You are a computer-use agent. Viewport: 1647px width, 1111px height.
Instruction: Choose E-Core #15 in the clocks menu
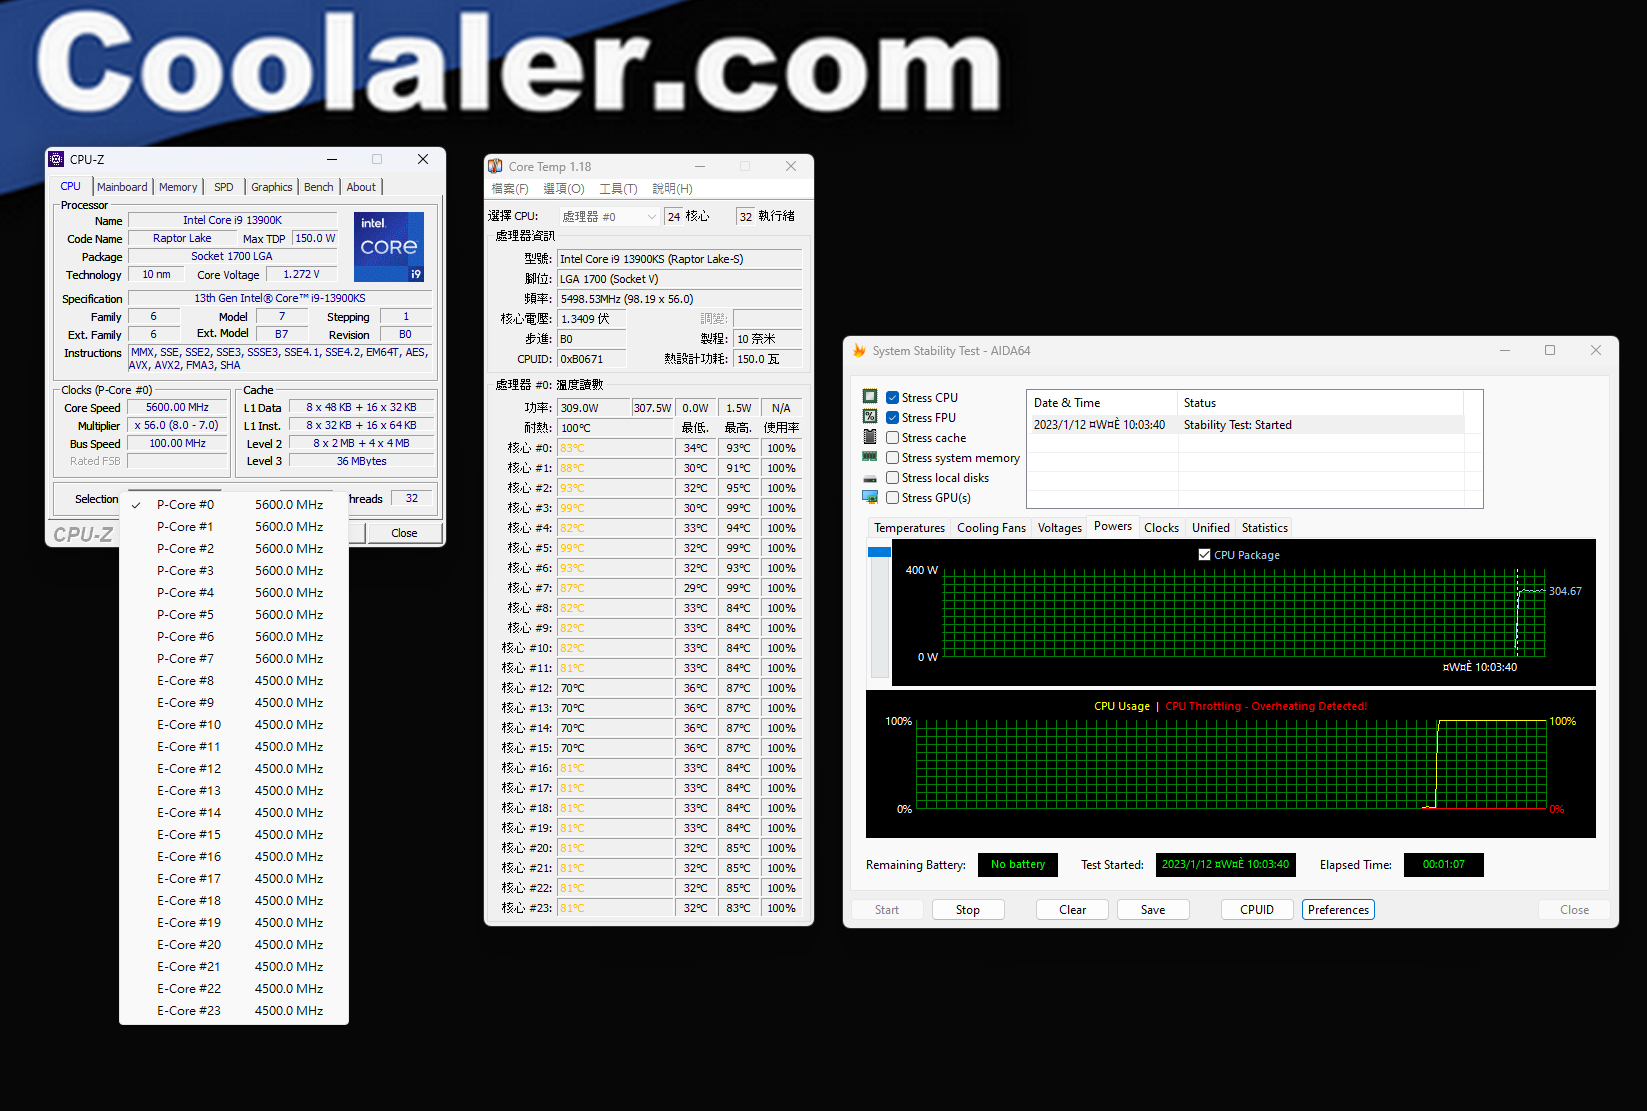[x=234, y=835]
